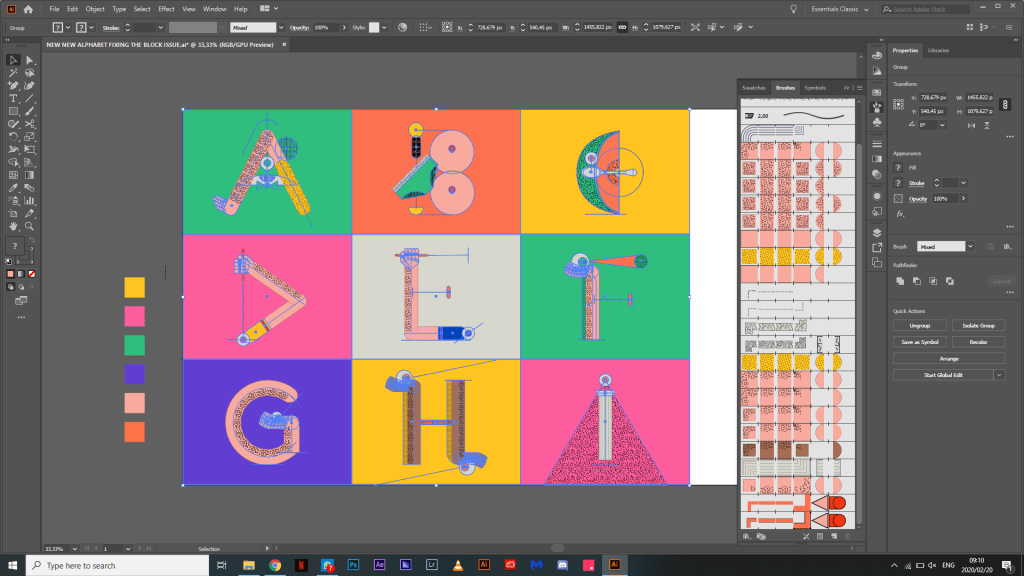The width and height of the screenshot is (1024, 576).
Task: Select the Rectangle tool
Action: [13, 111]
